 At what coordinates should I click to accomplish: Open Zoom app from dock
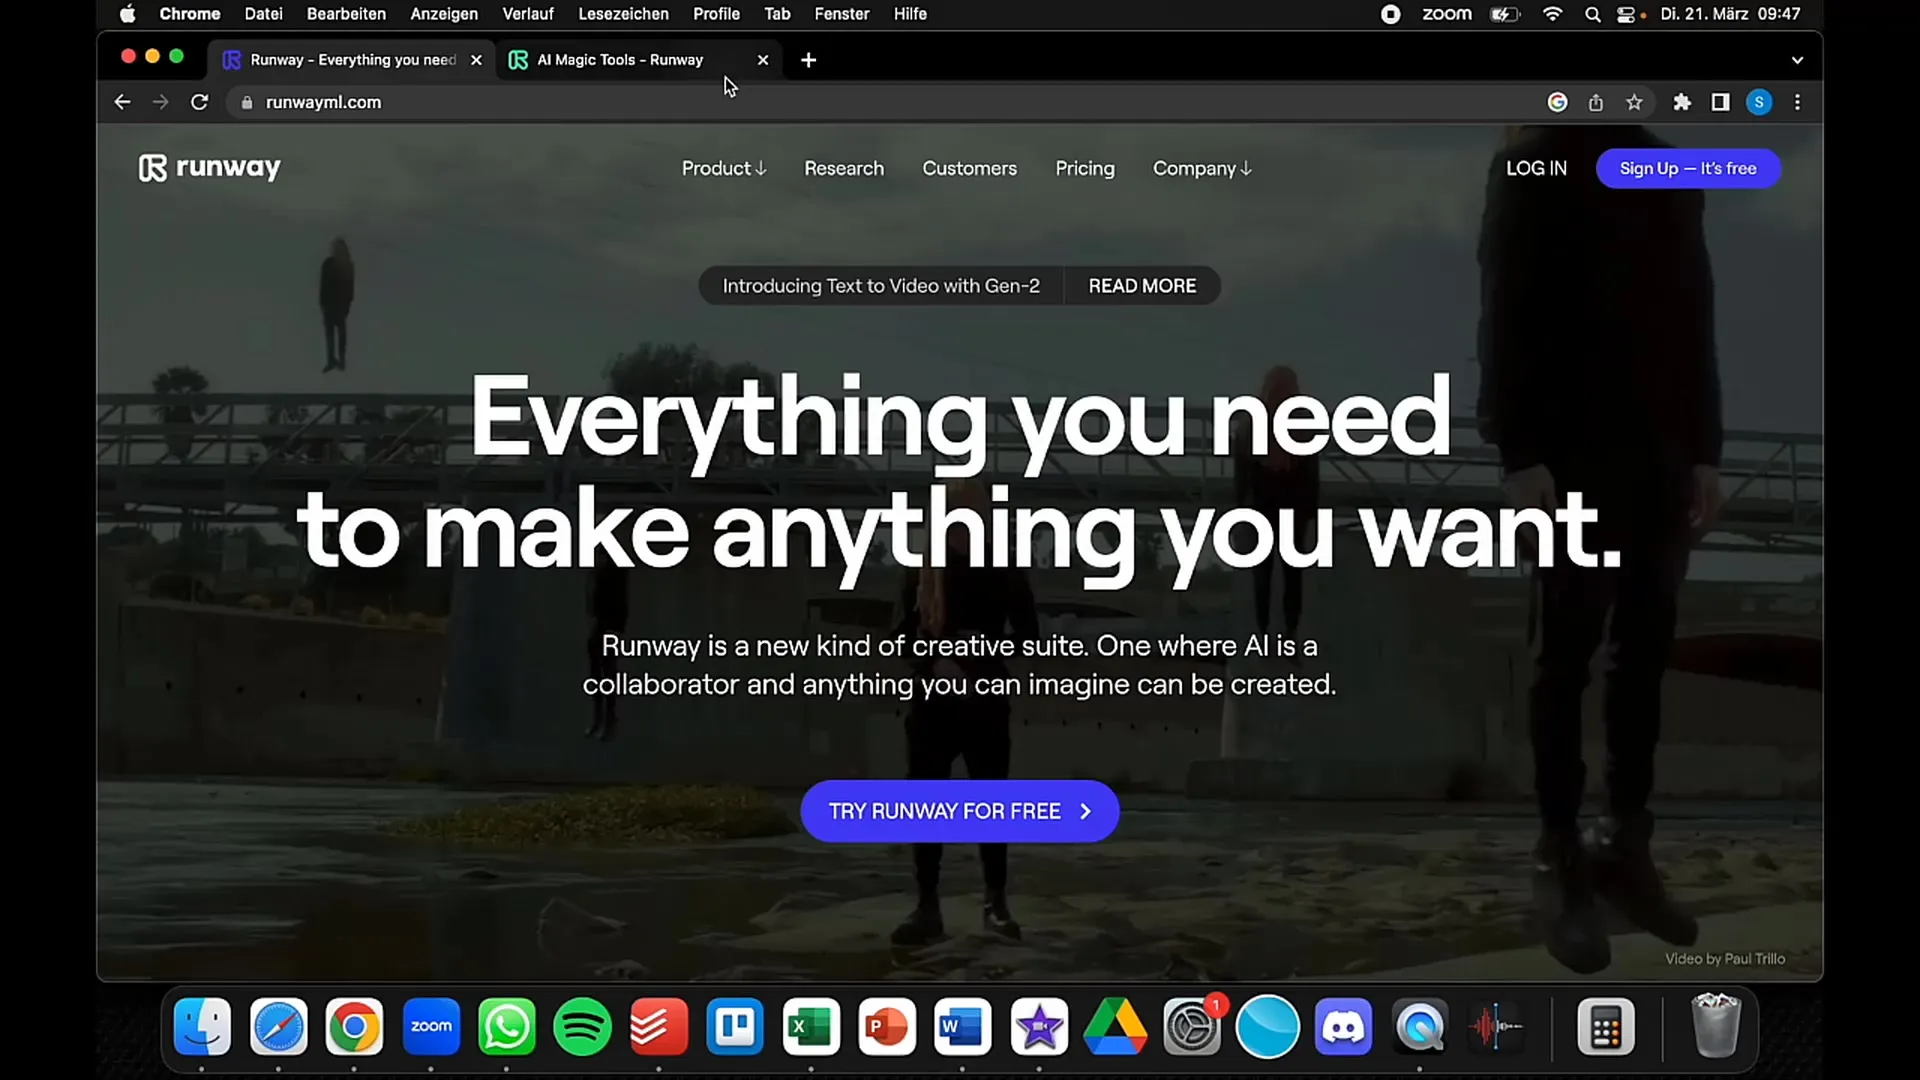[430, 1026]
